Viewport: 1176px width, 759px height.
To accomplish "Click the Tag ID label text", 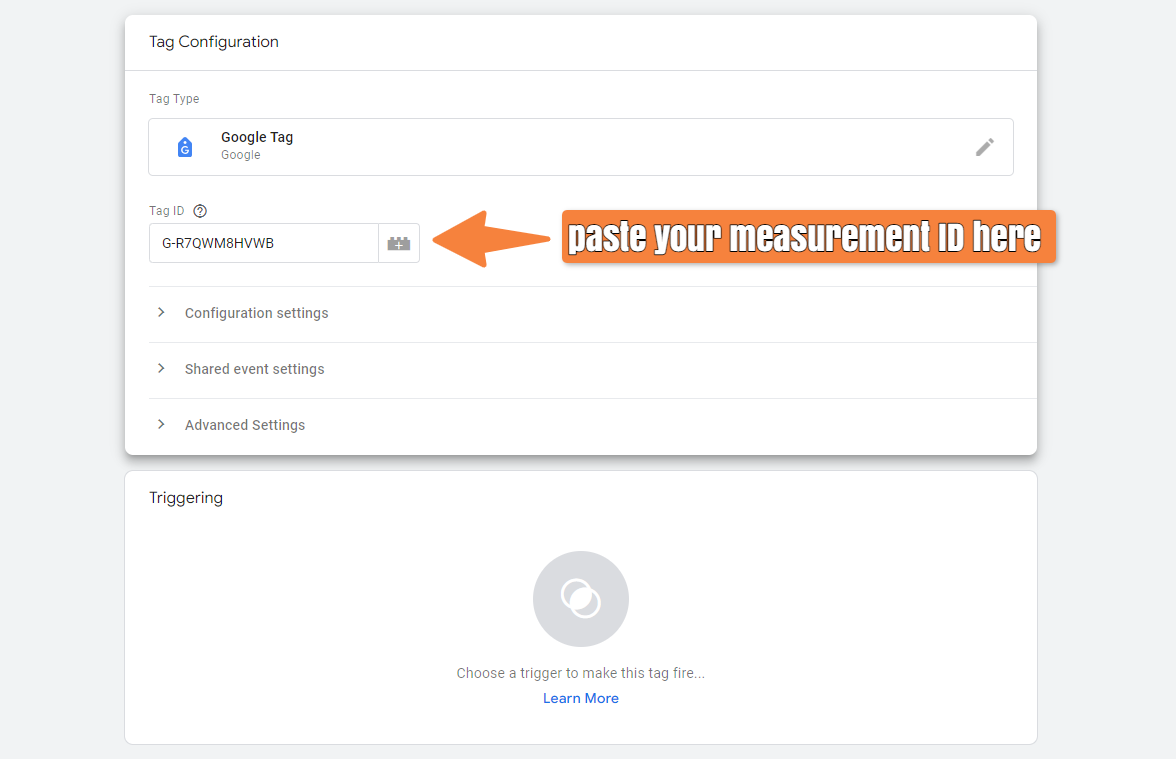I will [x=166, y=211].
